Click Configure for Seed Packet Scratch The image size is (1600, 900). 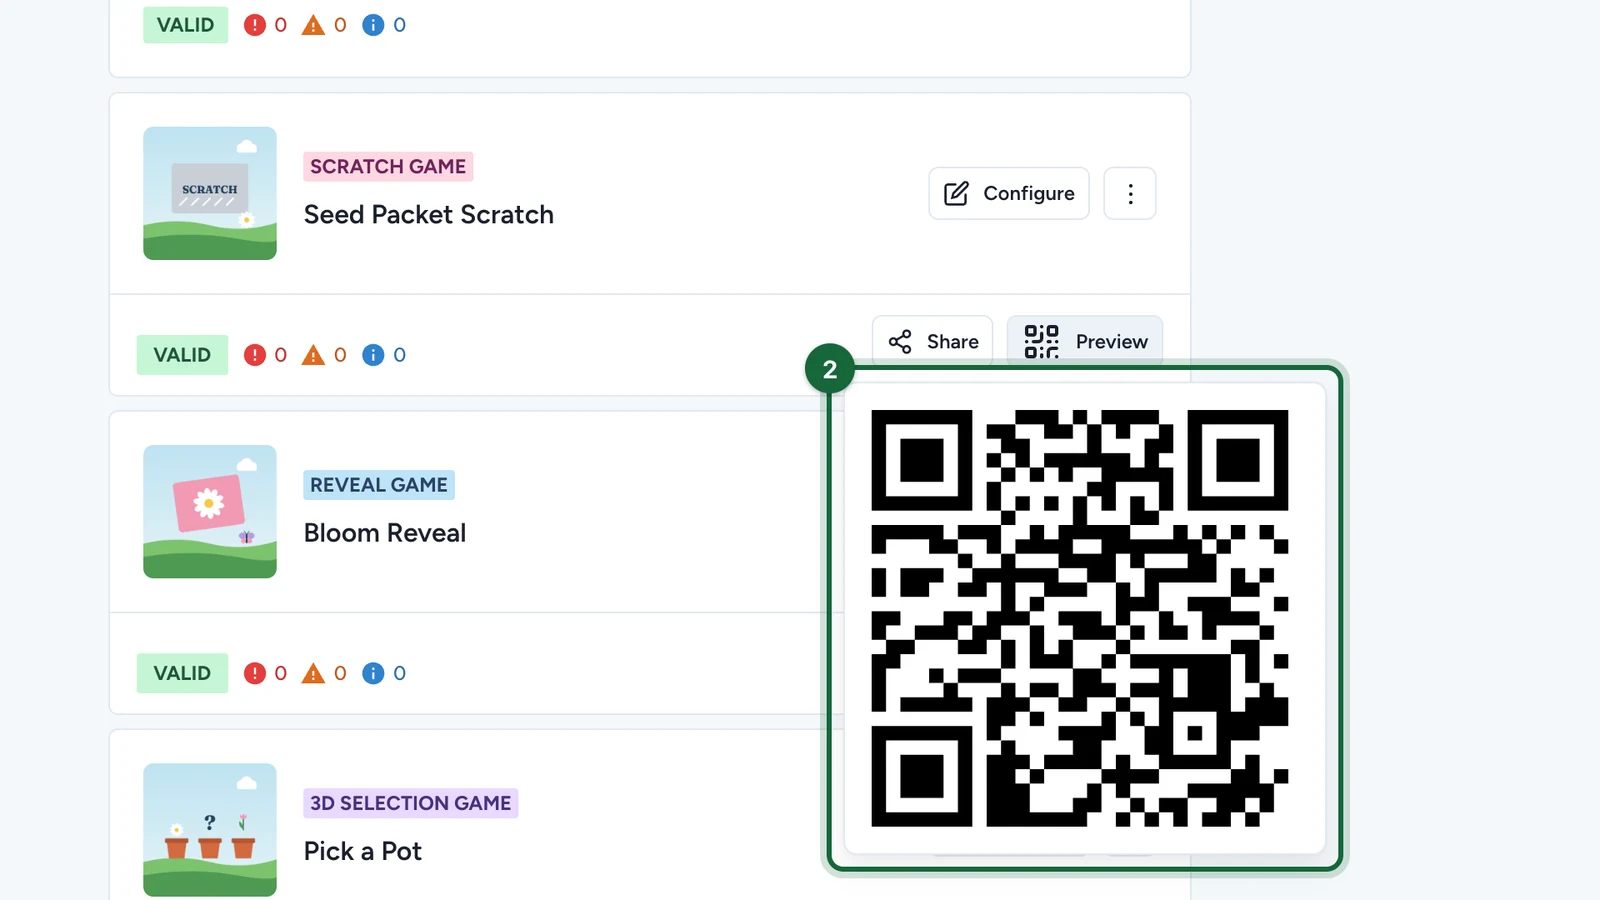pos(1009,193)
